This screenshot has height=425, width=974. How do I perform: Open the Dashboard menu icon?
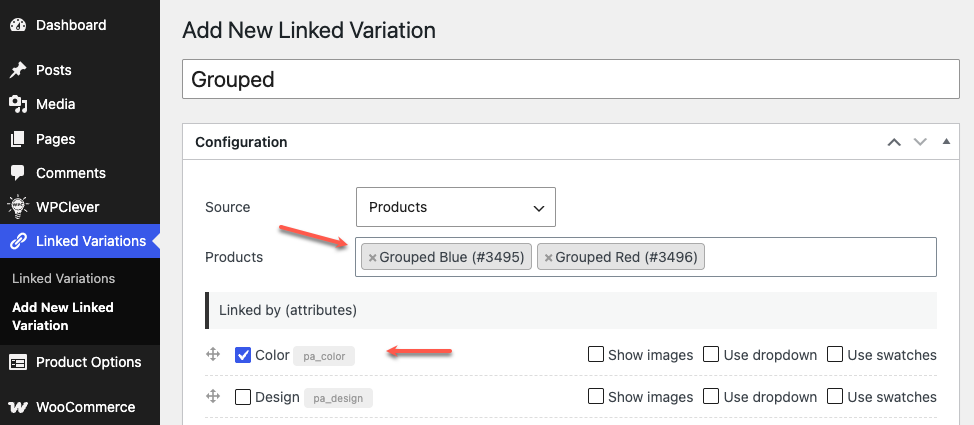(x=19, y=25)
